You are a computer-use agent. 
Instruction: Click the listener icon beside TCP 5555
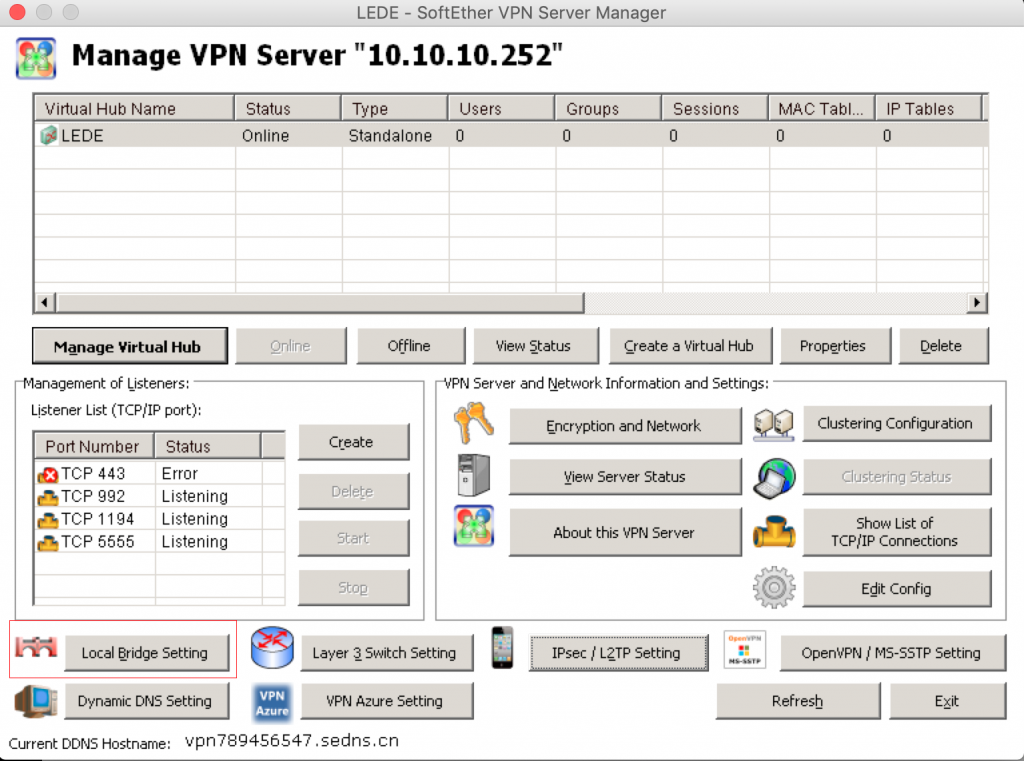pos(48,542)
